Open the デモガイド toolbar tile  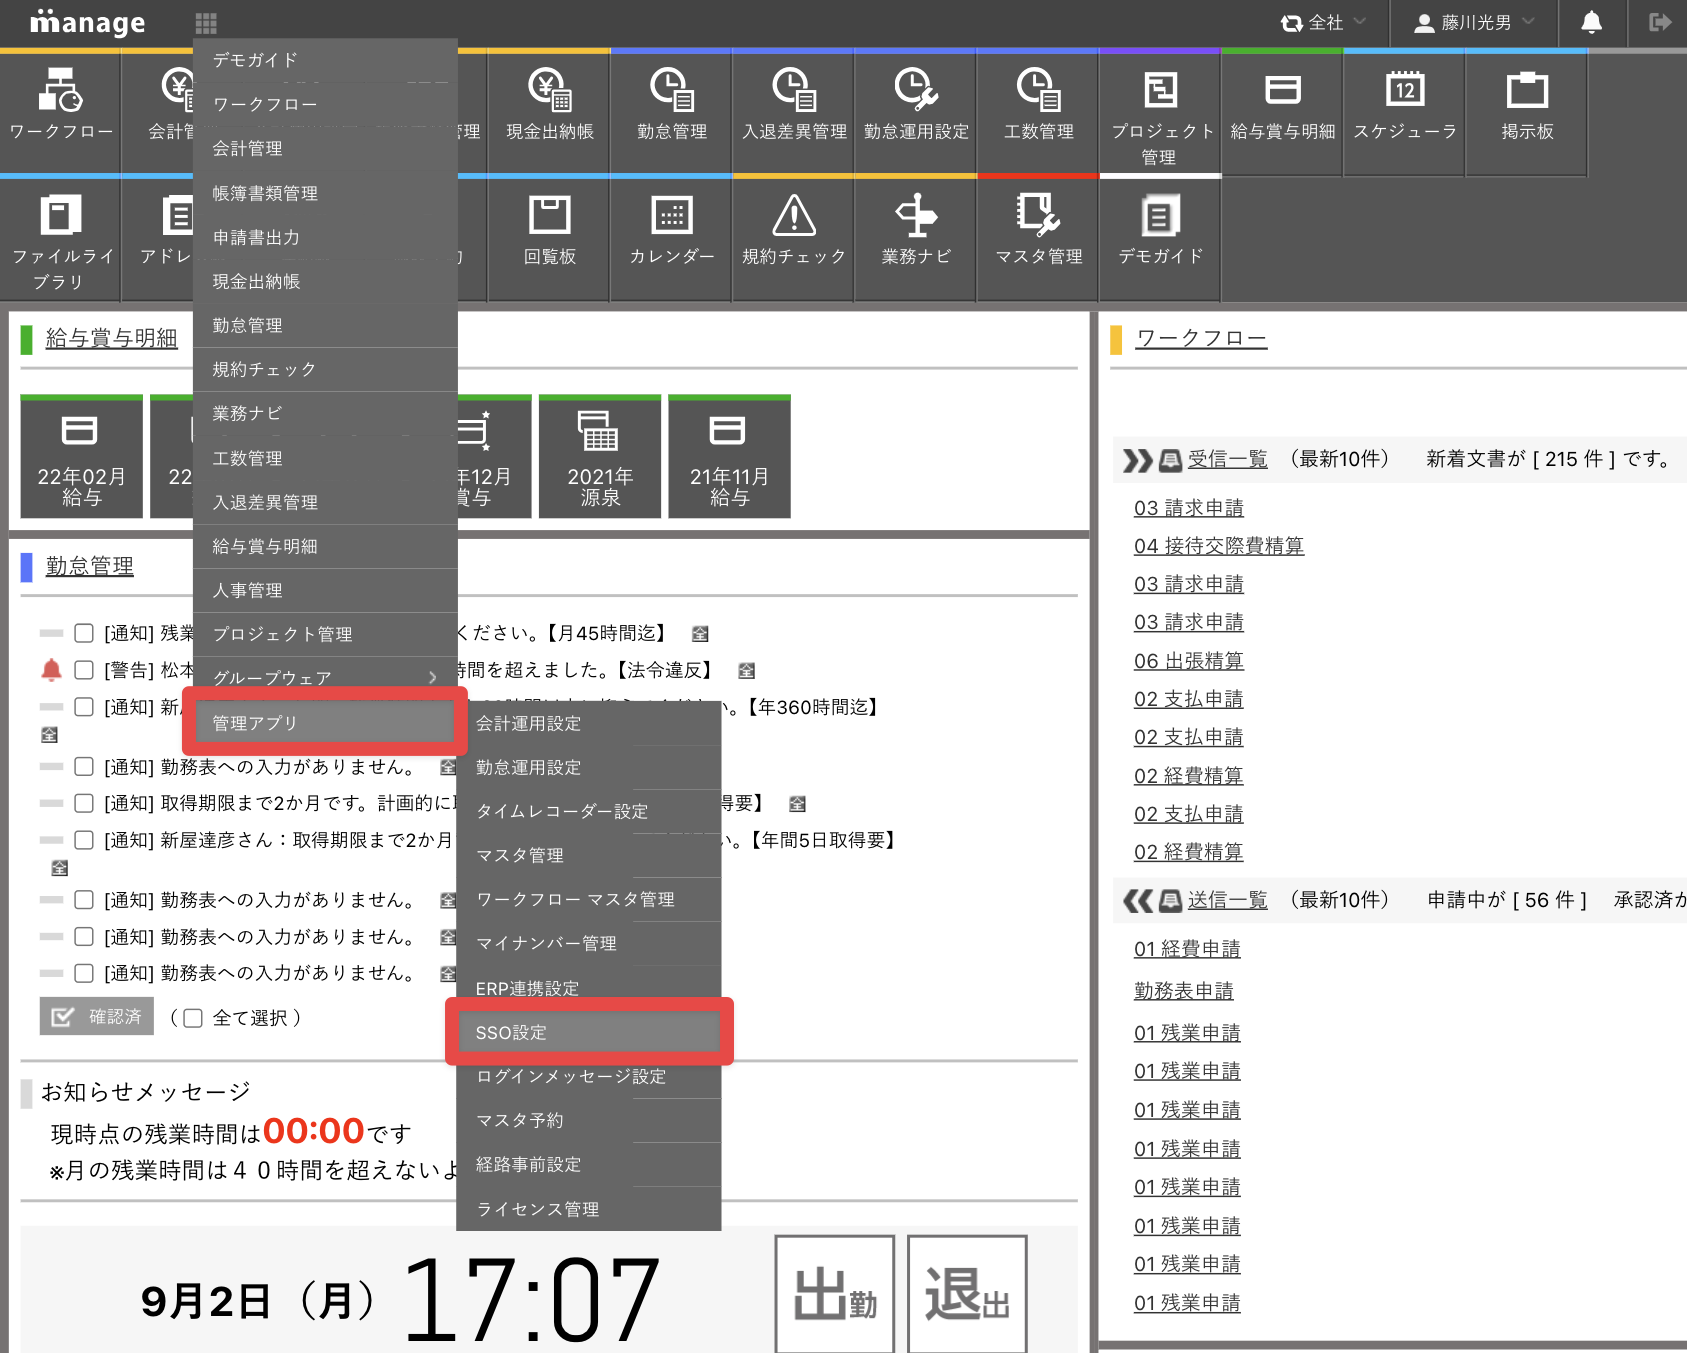tap(1160, 240)
